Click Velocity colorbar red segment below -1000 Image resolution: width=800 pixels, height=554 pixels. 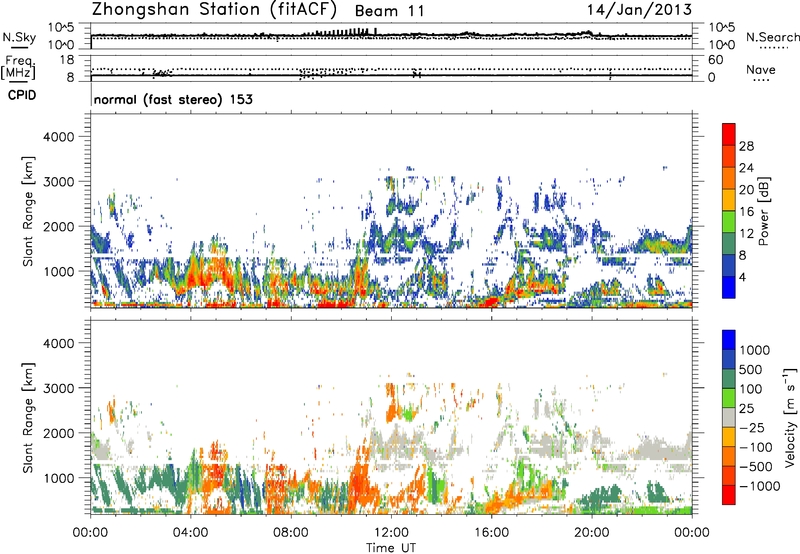pos(729,495)
